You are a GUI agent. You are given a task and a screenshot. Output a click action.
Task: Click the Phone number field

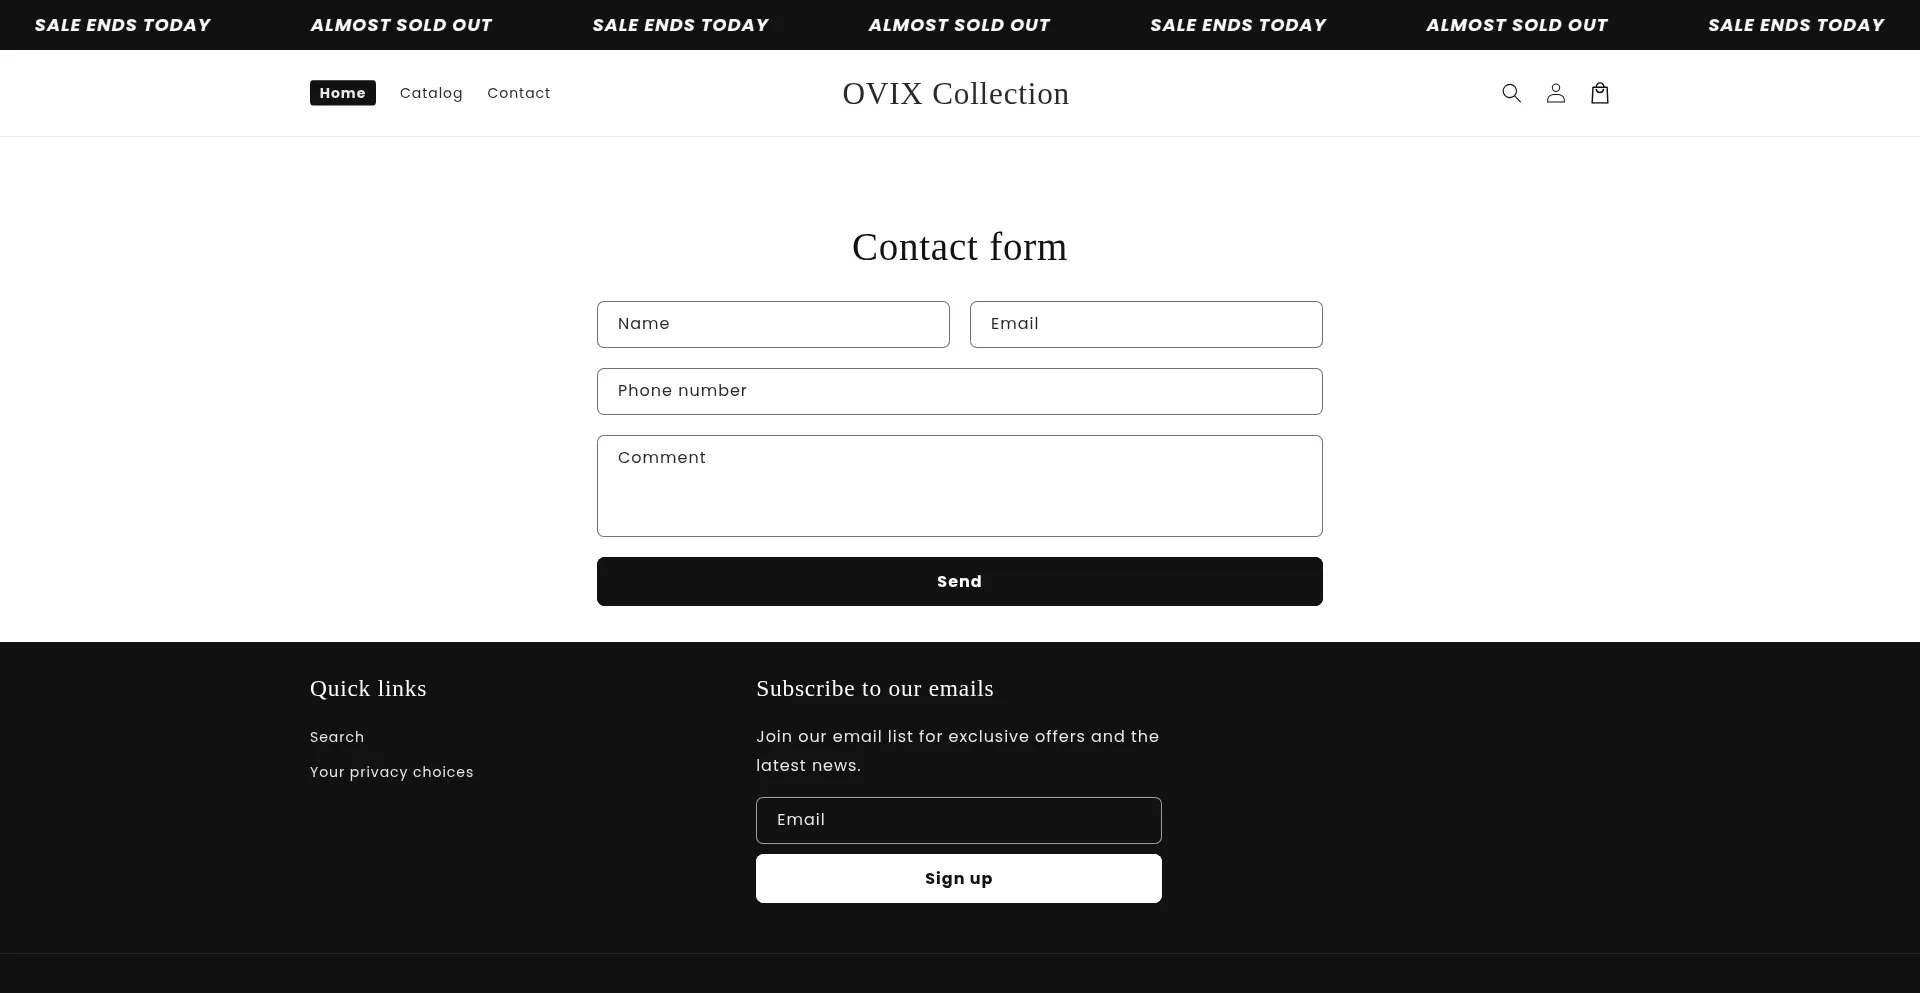(x=959, y=391)
